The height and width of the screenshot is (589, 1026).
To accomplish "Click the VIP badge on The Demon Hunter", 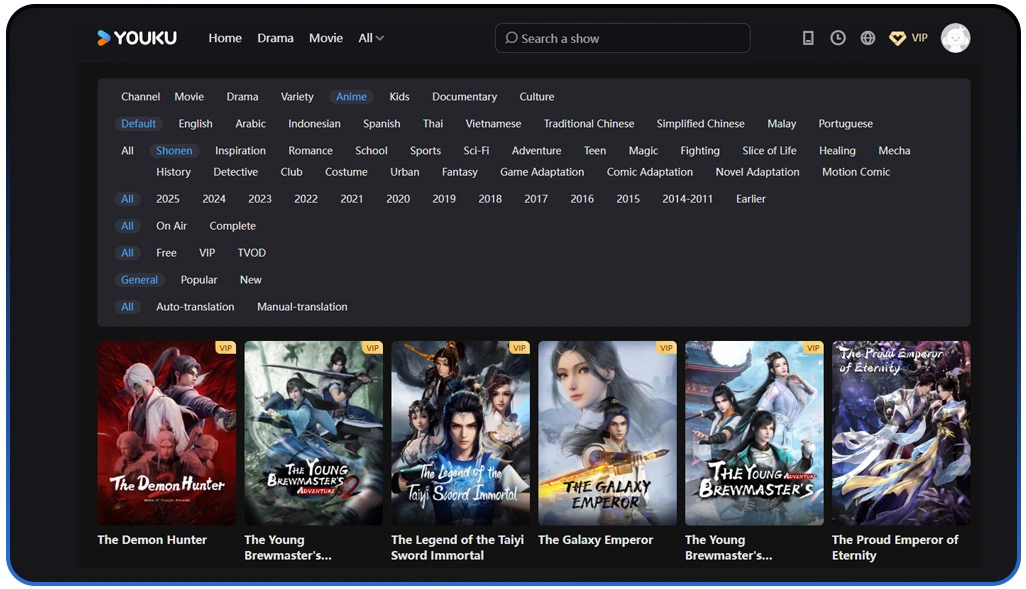I will tap(225, 348).
